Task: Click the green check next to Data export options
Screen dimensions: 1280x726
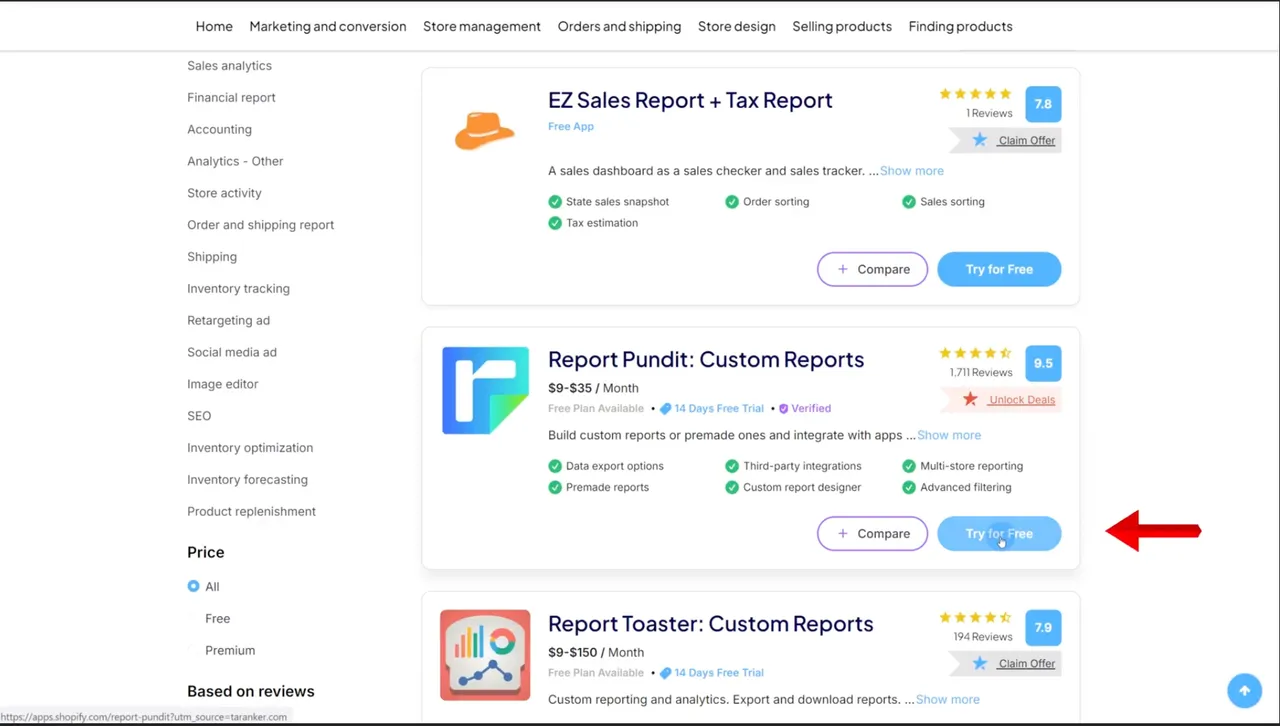Action: (x=555, y=466)
